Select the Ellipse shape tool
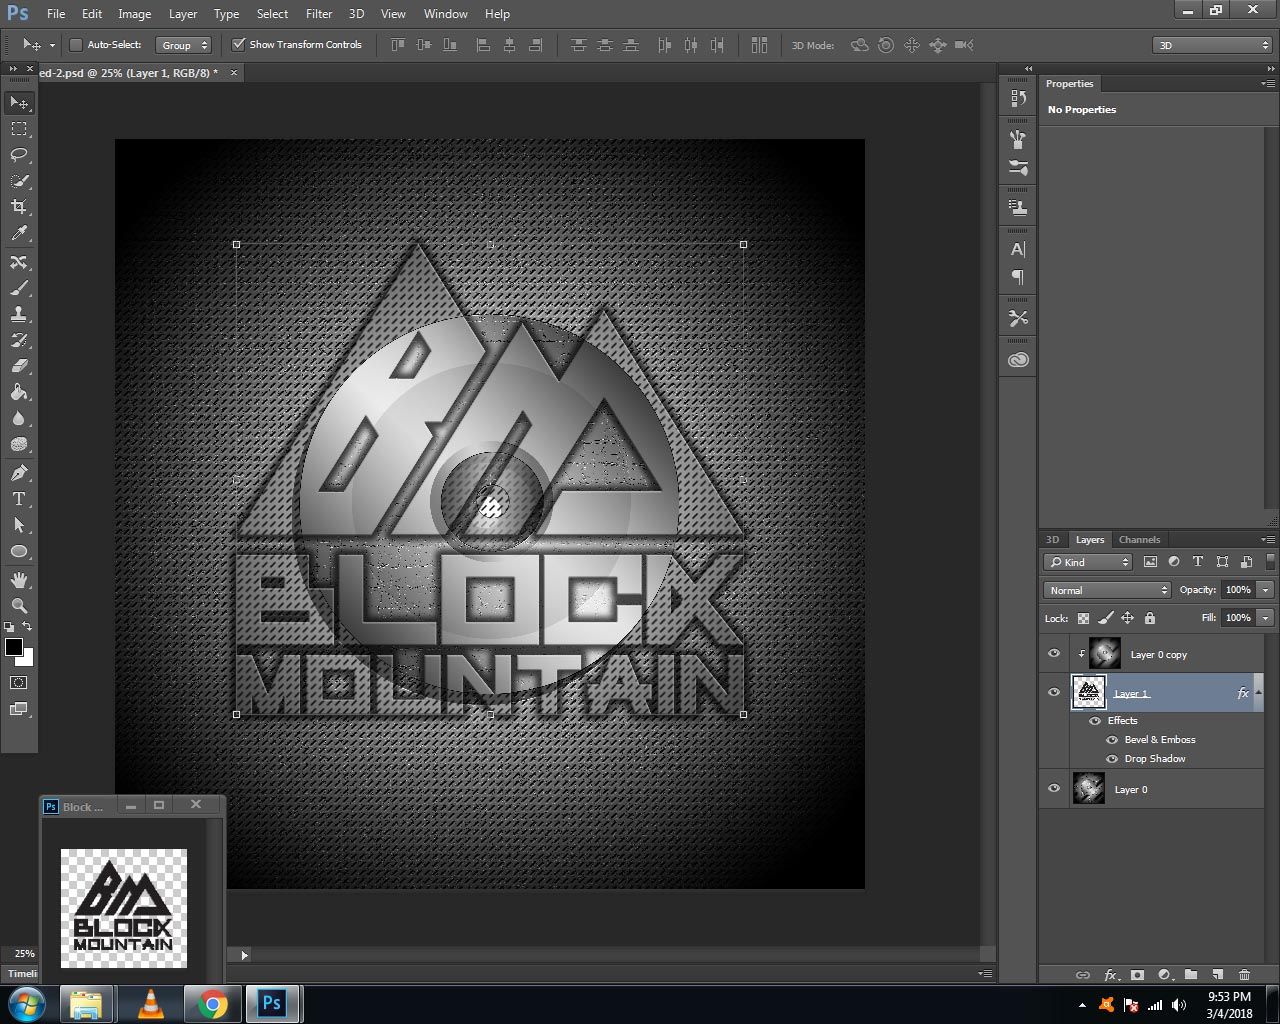The height and width of the screenshot is (1024, 1280). click(19, 551)
